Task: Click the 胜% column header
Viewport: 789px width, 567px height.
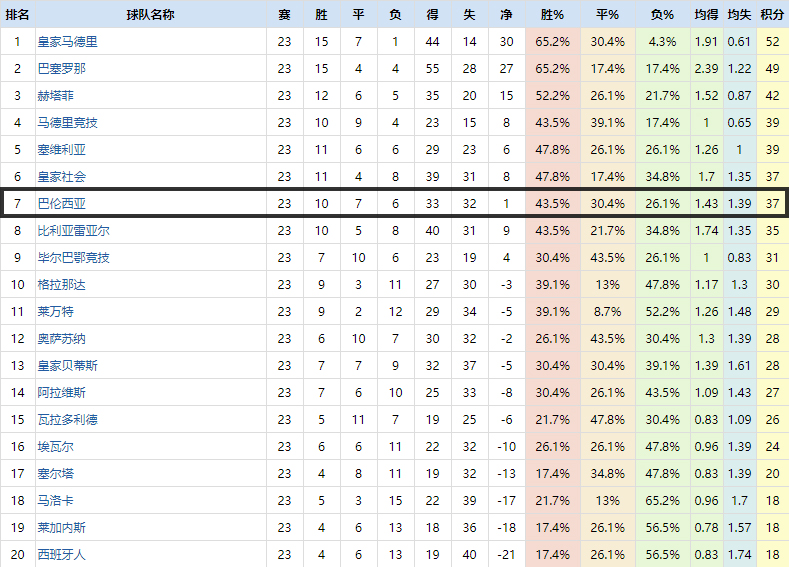Action: 552,15
